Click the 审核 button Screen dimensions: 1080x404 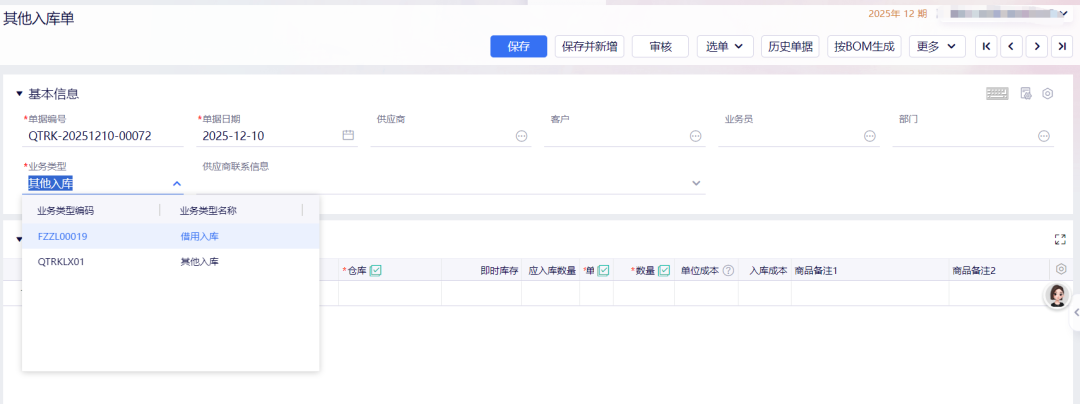click(661, 47)
